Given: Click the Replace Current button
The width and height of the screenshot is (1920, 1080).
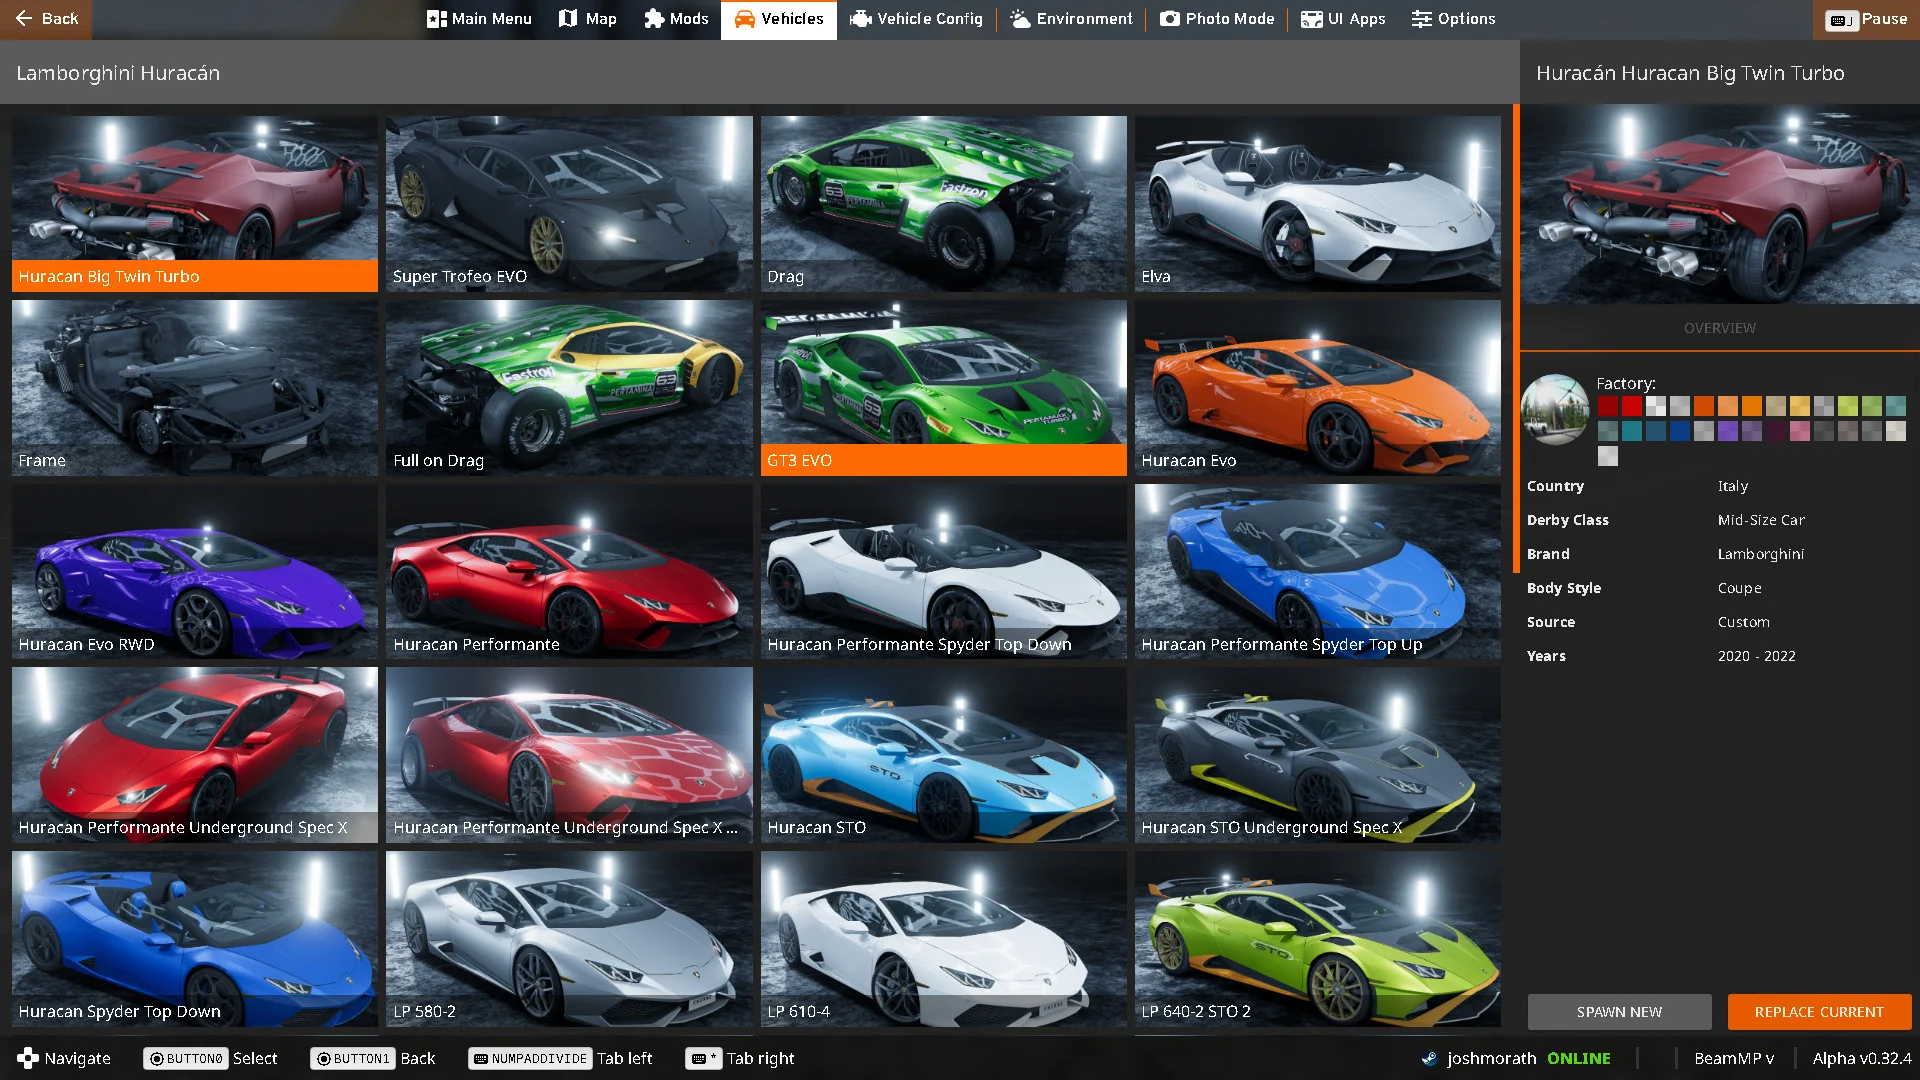Looking at the screenshot, I should coord(1819,1012).
